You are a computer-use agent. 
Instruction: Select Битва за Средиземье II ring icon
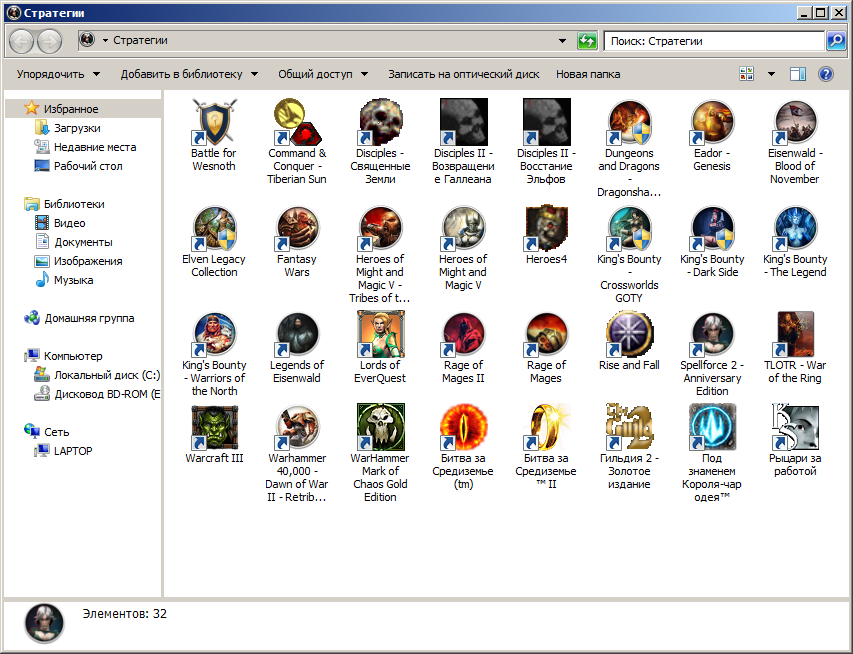click(546, 427)
